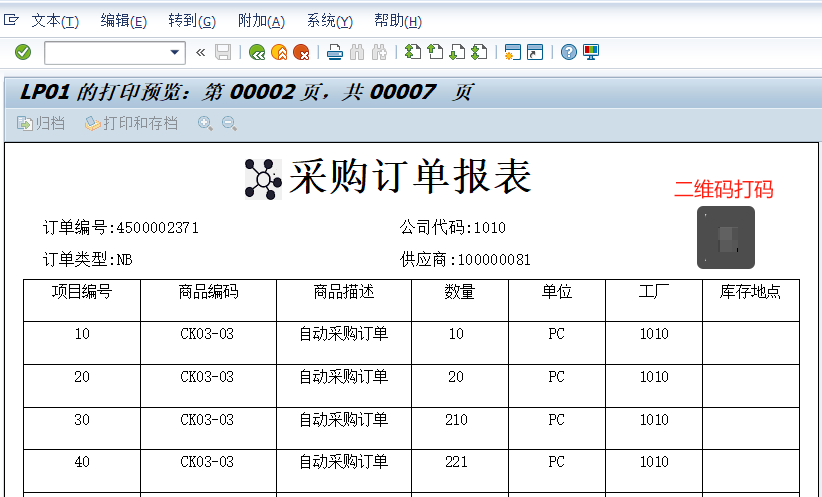Click the green Back icon

tap(257, 52)
